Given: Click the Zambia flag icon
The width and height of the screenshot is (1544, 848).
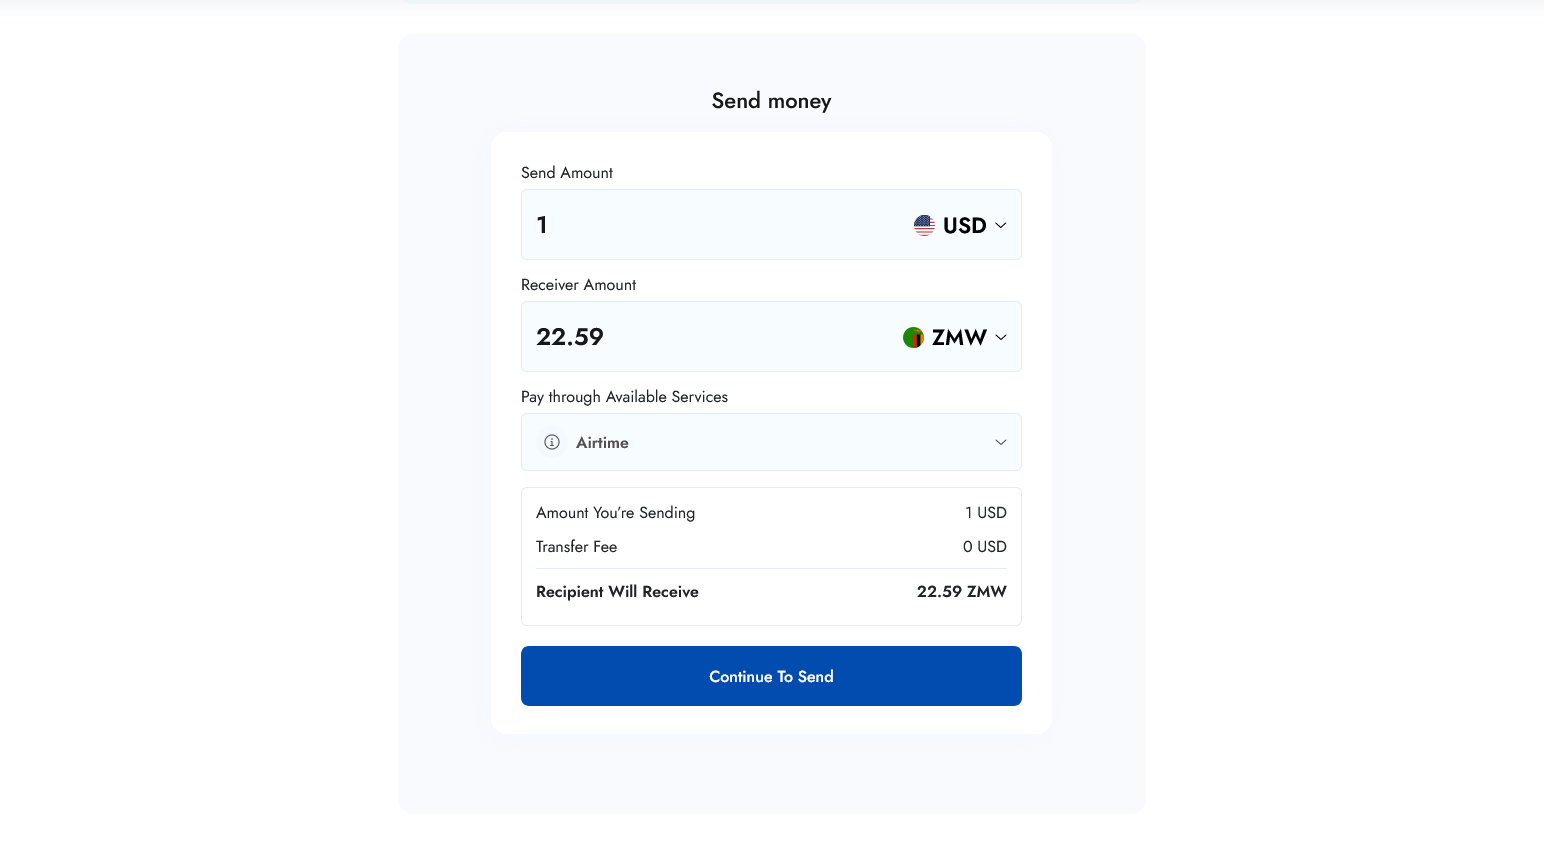Looking at the screenshot, I should (913, 338).
